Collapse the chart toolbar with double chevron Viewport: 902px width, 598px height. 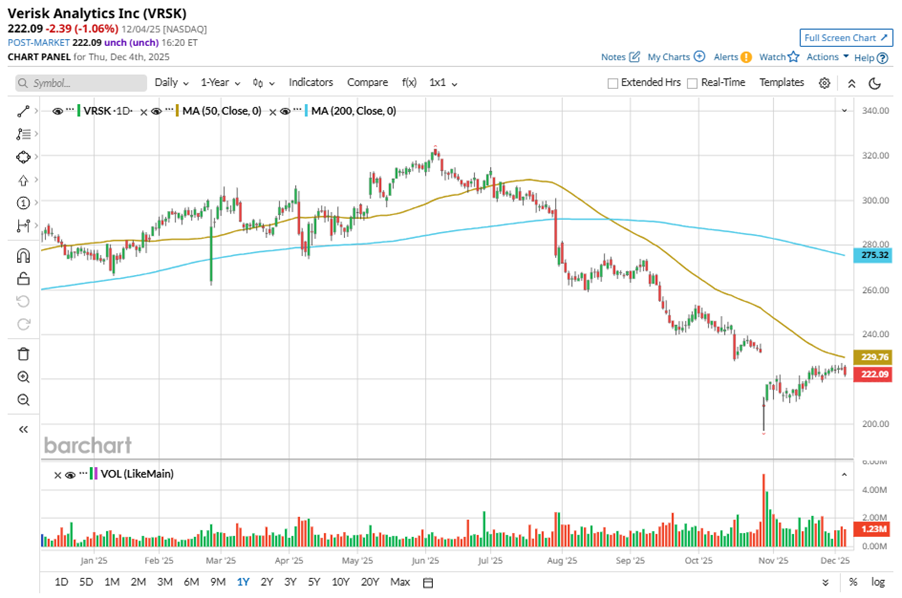pos(851,83)
